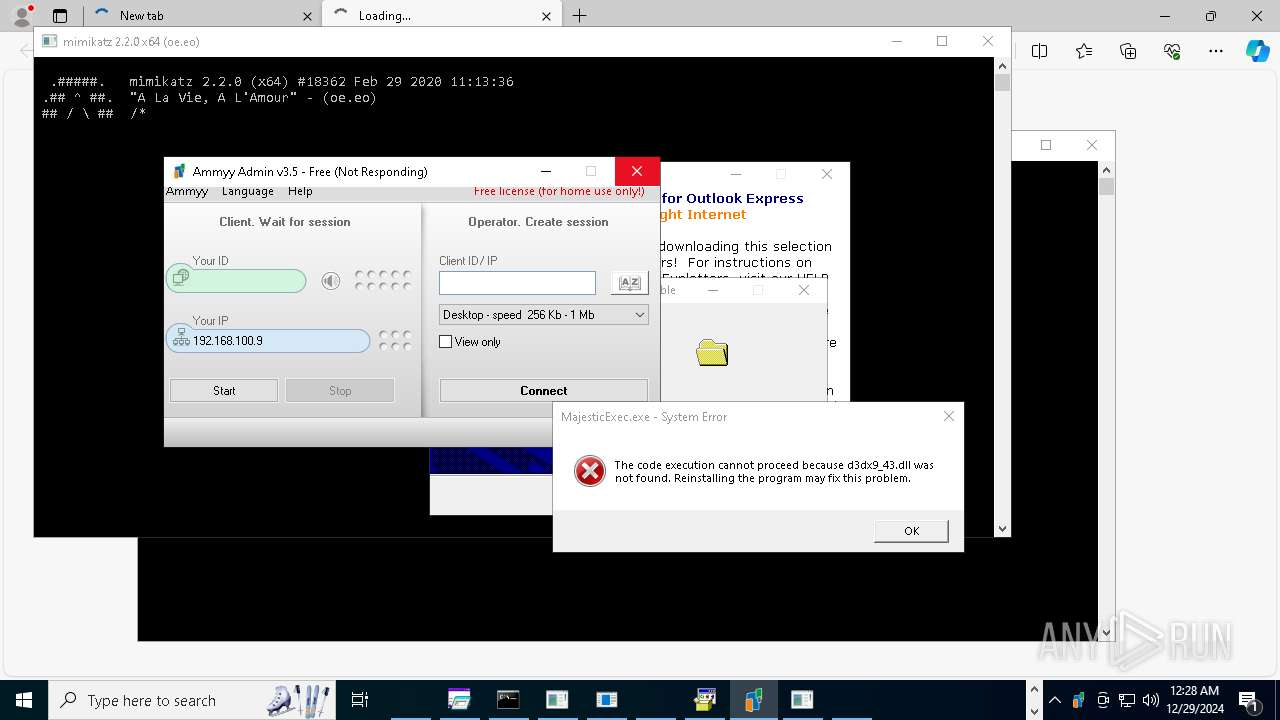Show hidden system tray icons

pyautogui.click(x=1055, y=700)
